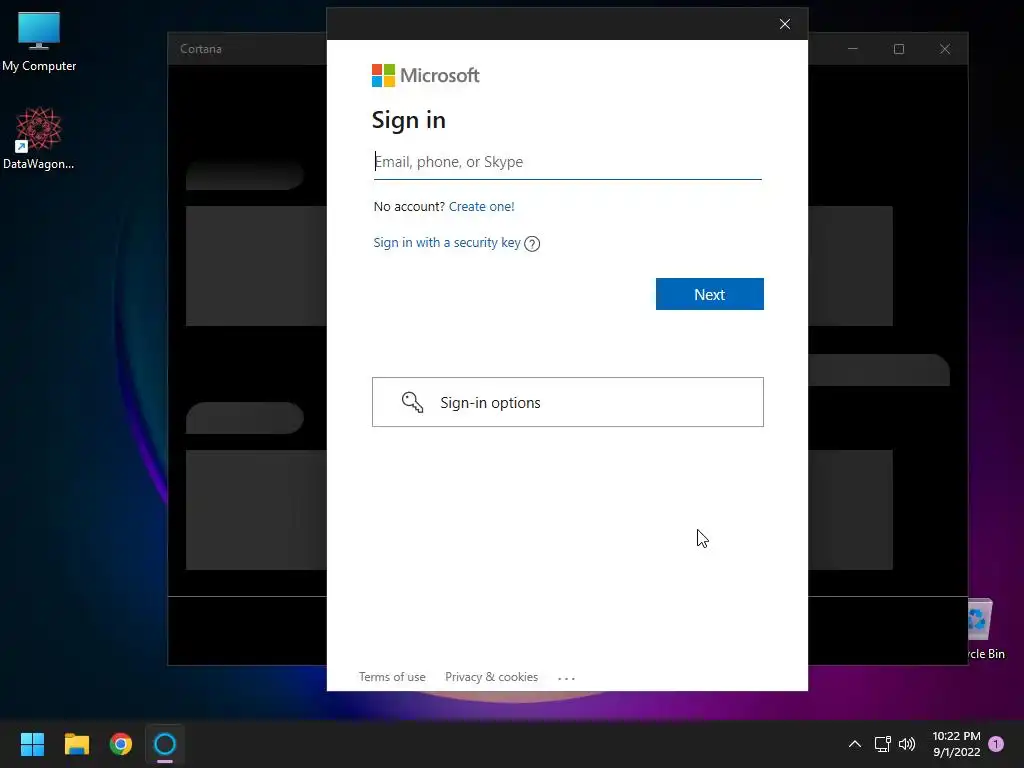The height and width of the screenshot is (768, 1024).
Task: Select the DataWagon desktop shortcut
Action: click(x=39, y=138)
